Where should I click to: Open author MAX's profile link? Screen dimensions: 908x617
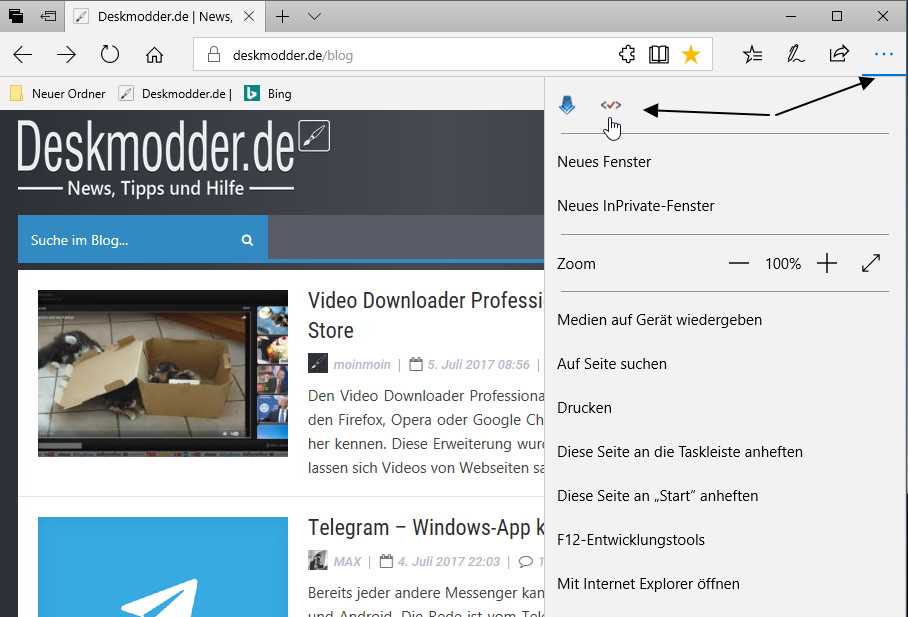pos(347,561)
